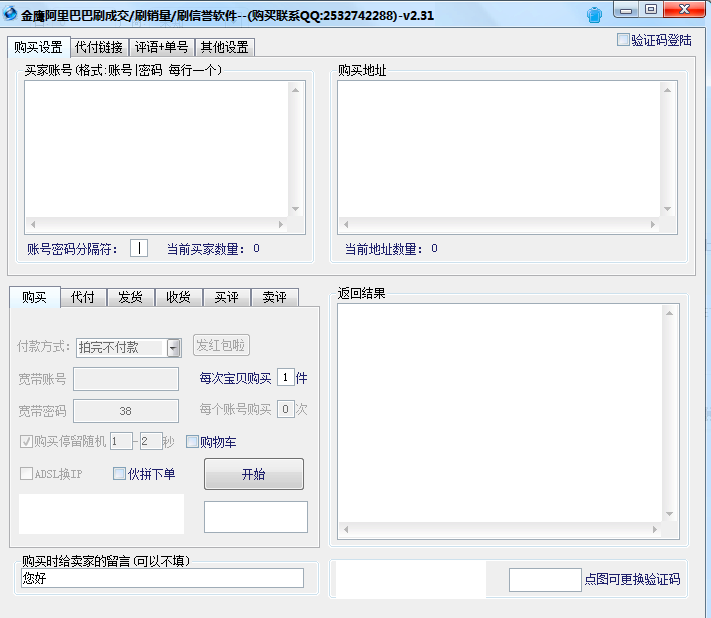
Task: Click right arrow of 买家账号 horizontal scrollbar
Action: (x=281, y=224)
